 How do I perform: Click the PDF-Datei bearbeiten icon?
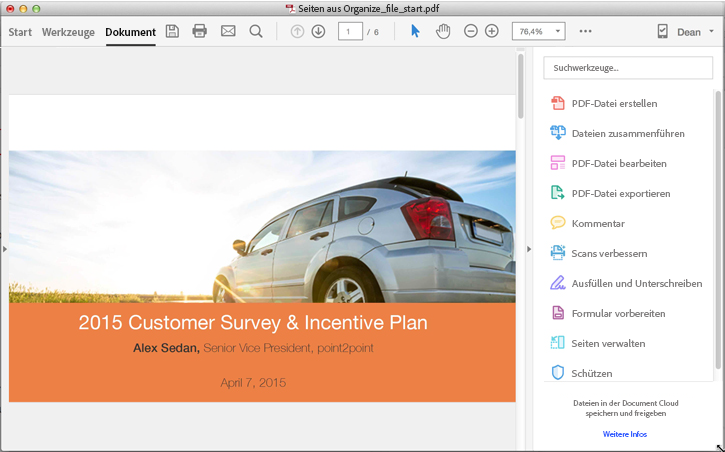coord(558,163)
